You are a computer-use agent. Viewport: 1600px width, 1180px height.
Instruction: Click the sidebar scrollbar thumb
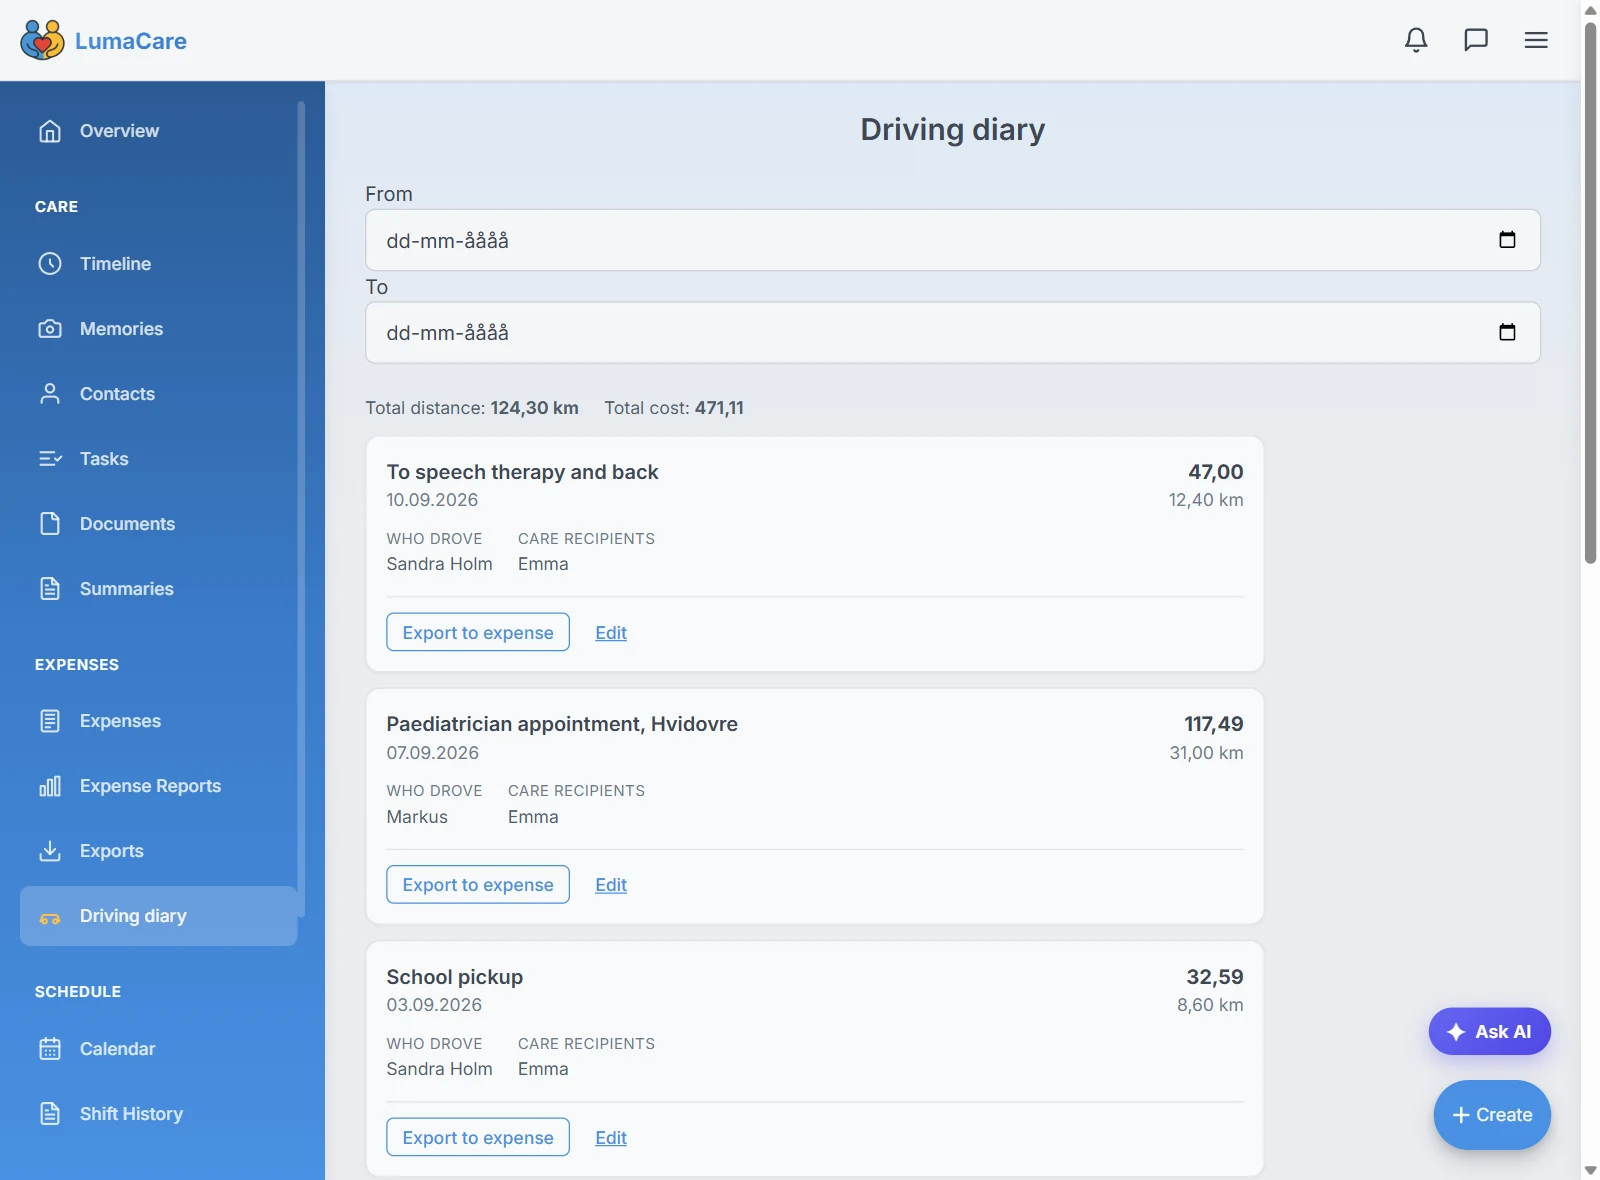[301, 508]
